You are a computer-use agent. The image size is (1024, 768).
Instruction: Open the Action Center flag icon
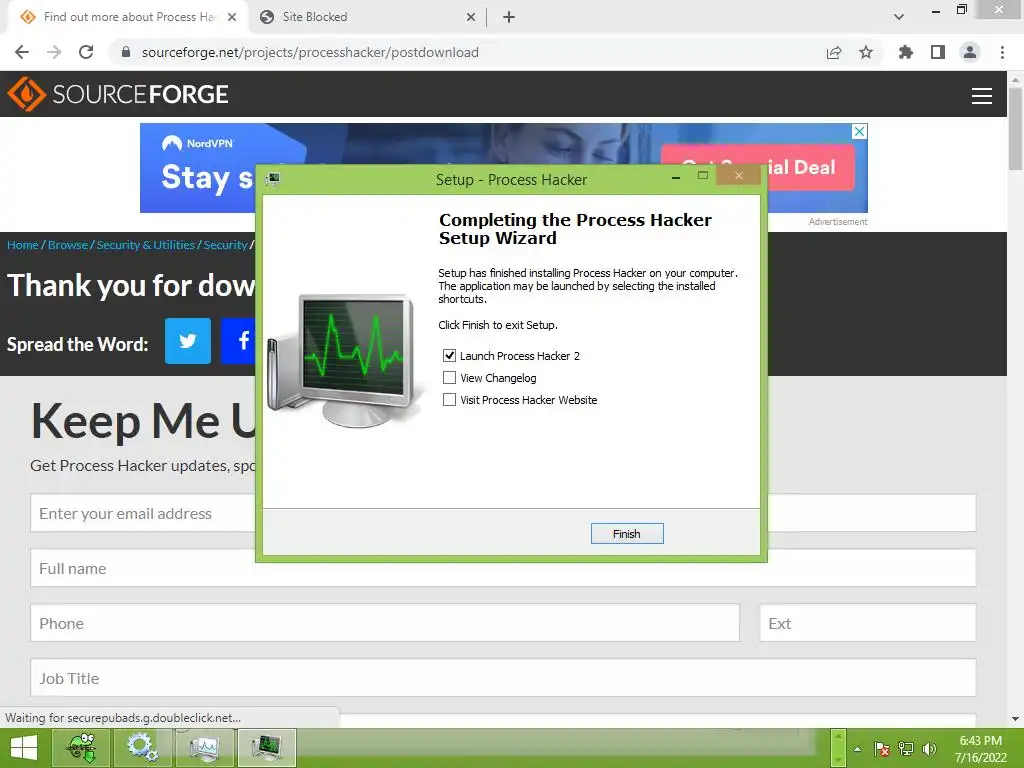(882, 749)
